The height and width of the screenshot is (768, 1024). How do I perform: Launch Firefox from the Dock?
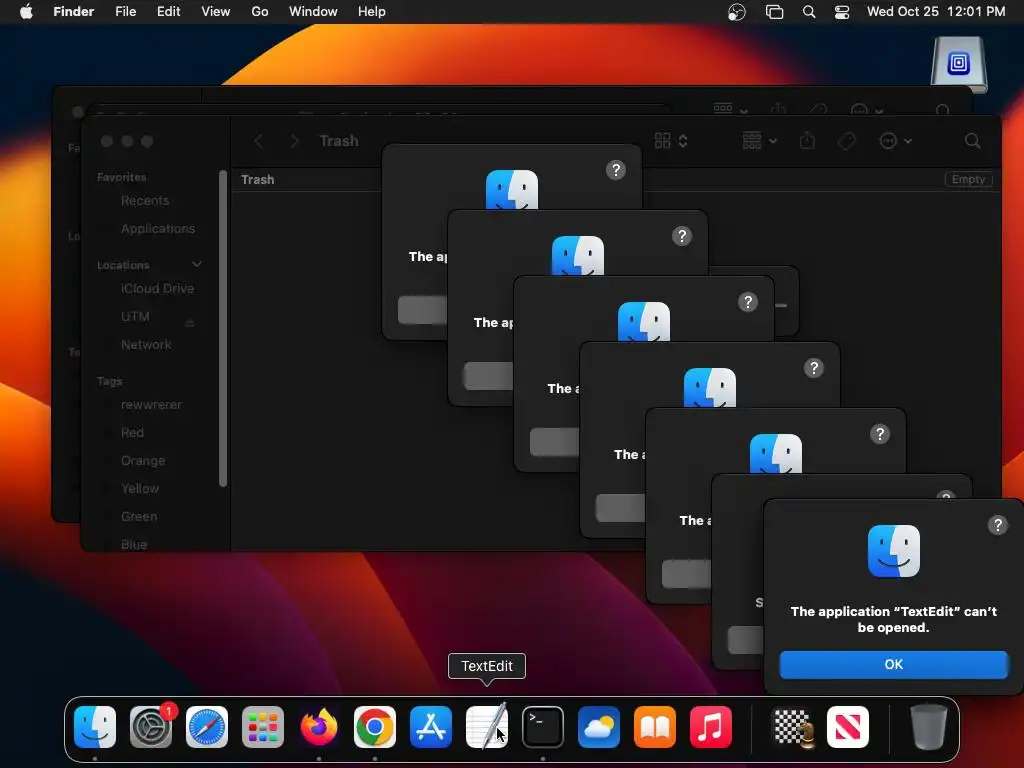tap(319, 727)
